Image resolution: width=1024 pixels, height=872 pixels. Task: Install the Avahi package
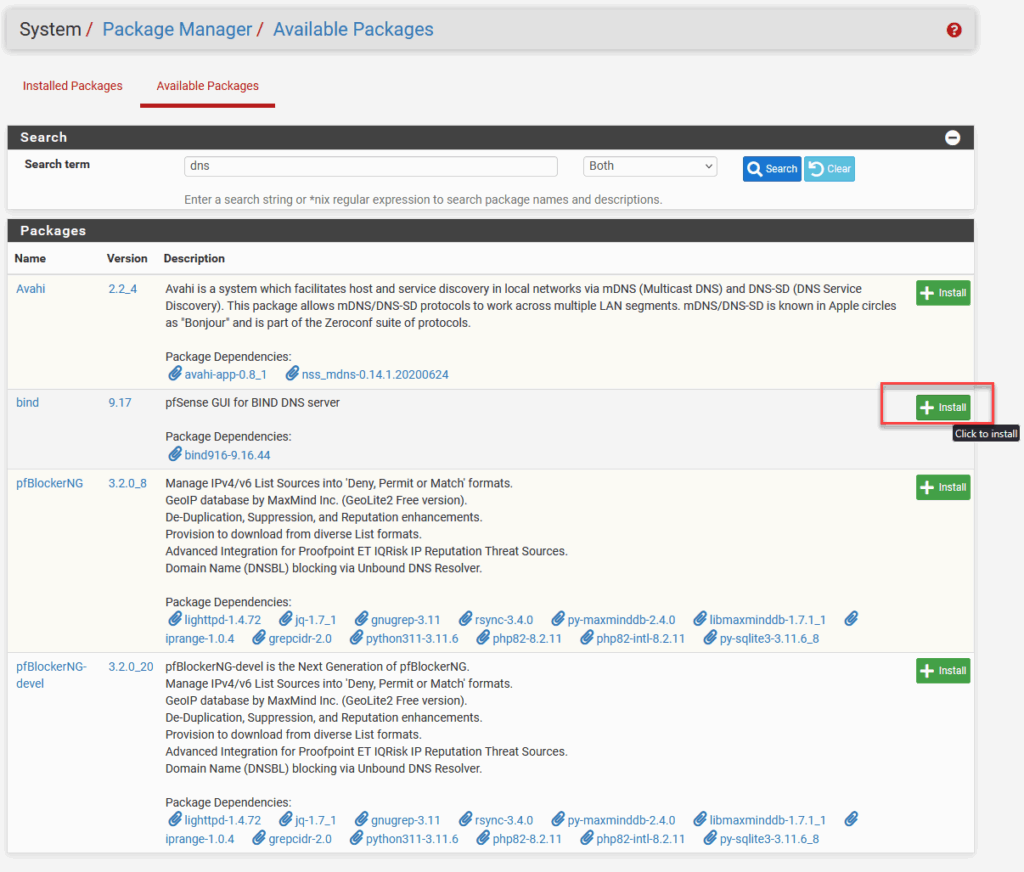pos(943,293)
